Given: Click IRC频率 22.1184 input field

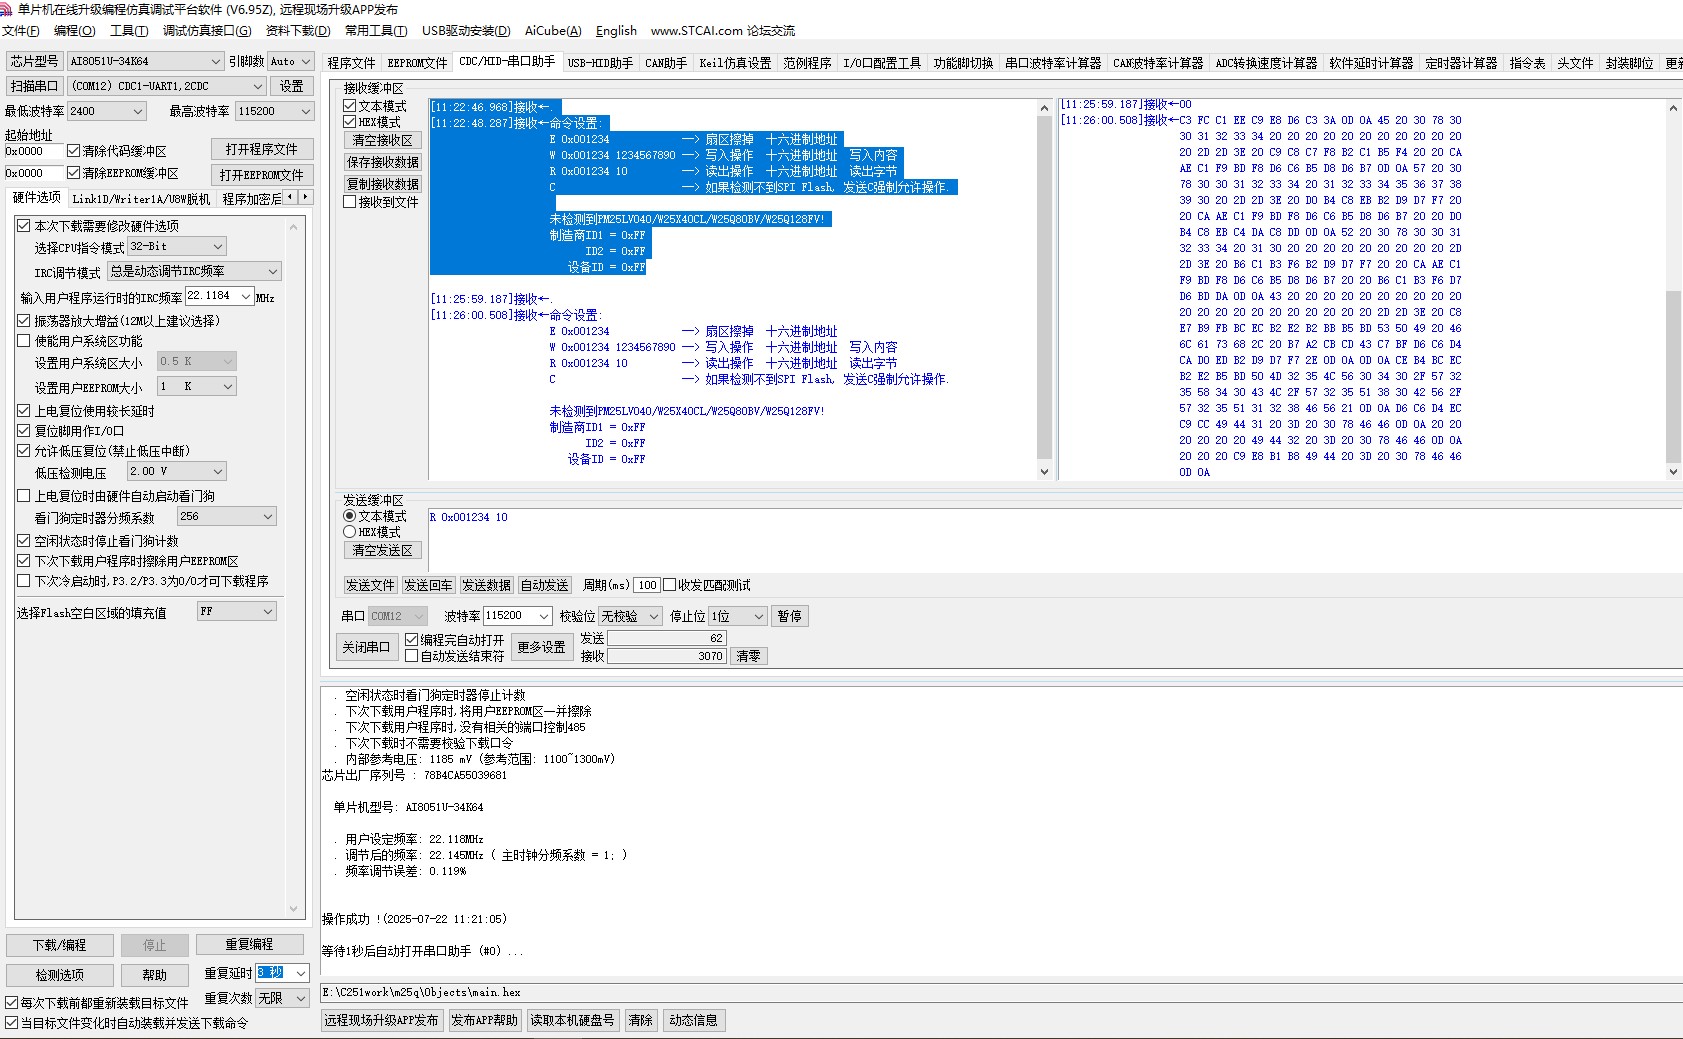Looking at the screenshot, I should click(220, 296).
